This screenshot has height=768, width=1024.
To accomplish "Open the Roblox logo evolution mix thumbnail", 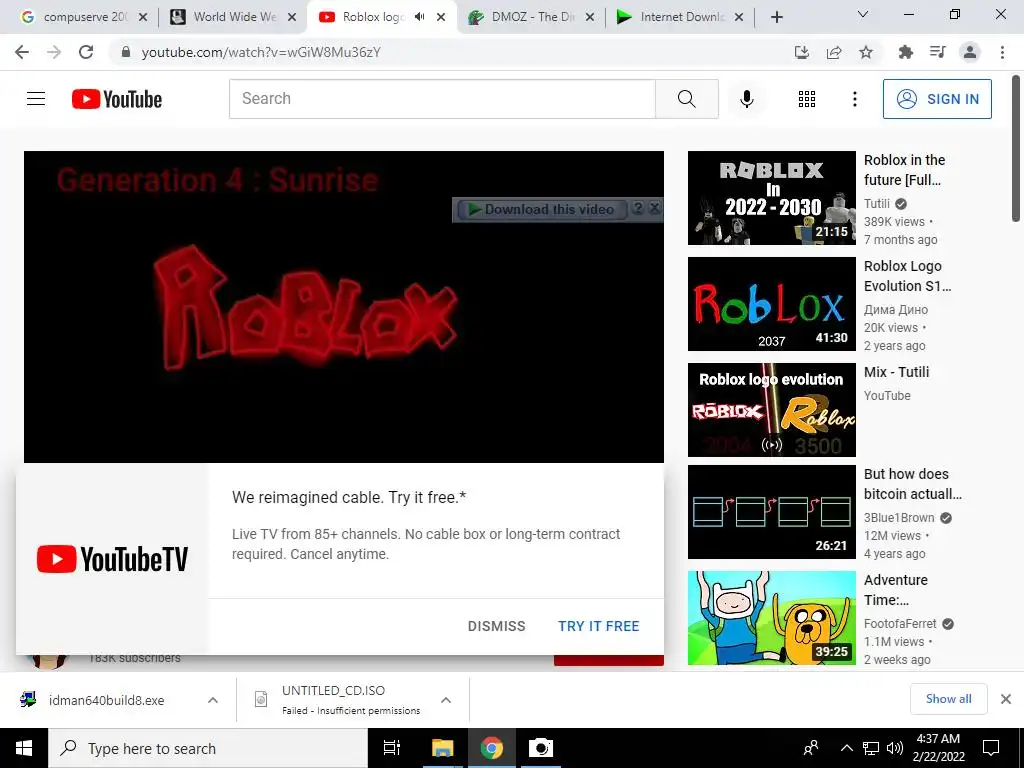I will (x=771, y=409).
